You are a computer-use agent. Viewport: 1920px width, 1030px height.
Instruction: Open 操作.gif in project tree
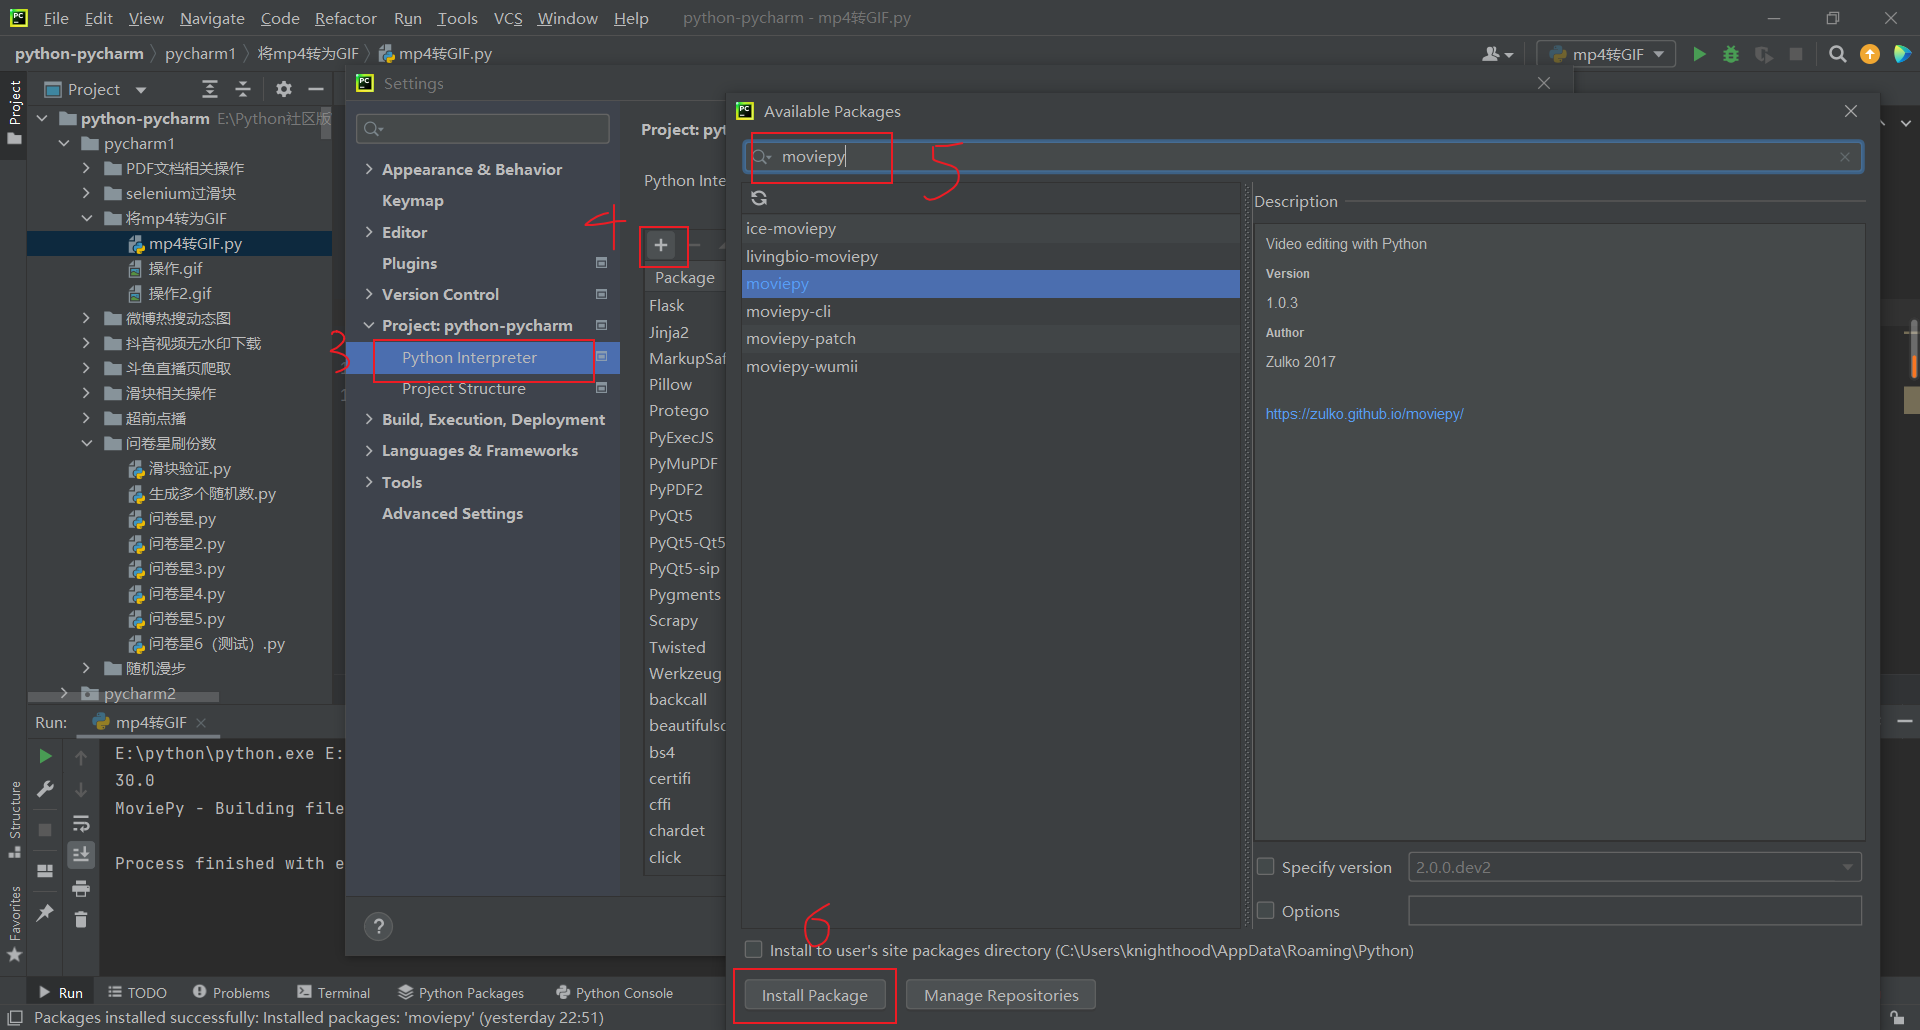pyautogui.click(x=175, y=268)
